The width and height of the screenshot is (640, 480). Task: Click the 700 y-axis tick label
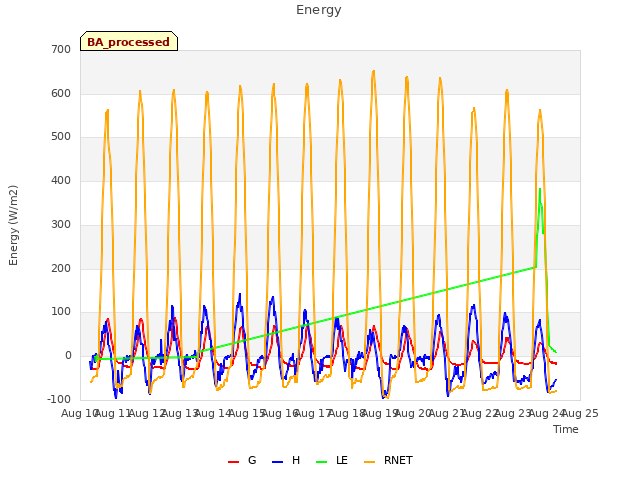(x=61, y=49)
